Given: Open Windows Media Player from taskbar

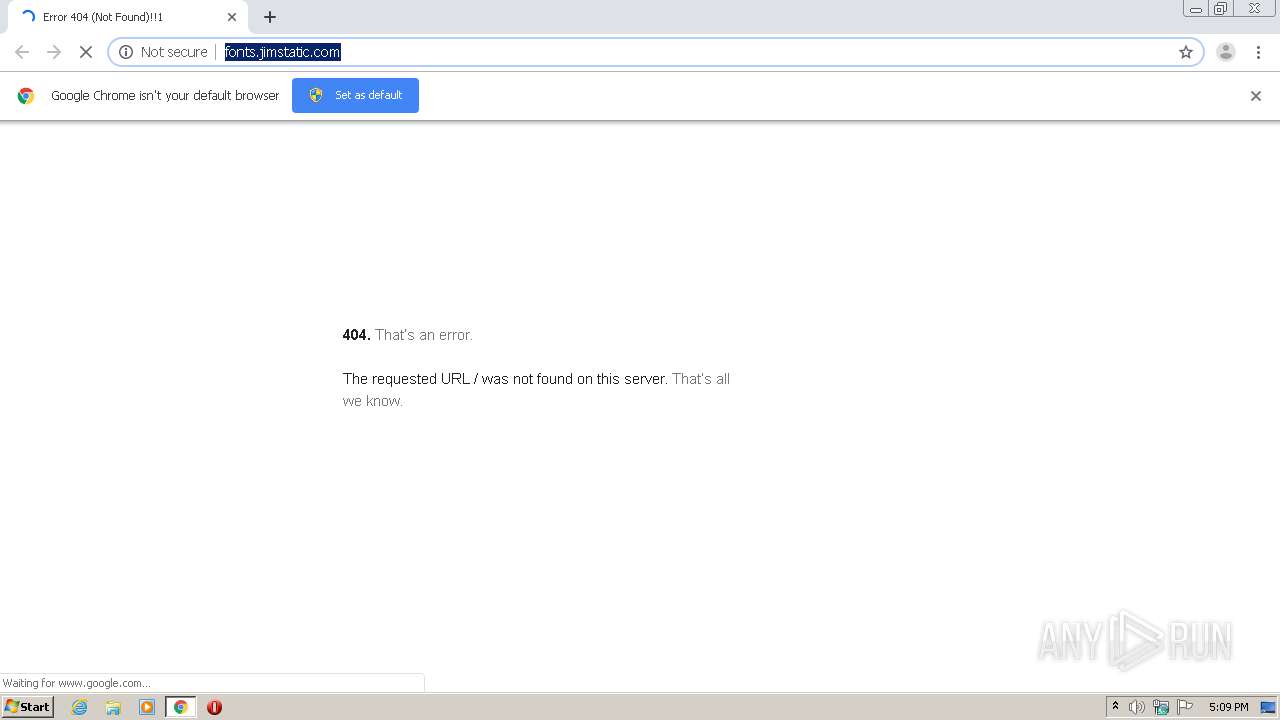Looking at the screenshot, I should click(147, 707).
